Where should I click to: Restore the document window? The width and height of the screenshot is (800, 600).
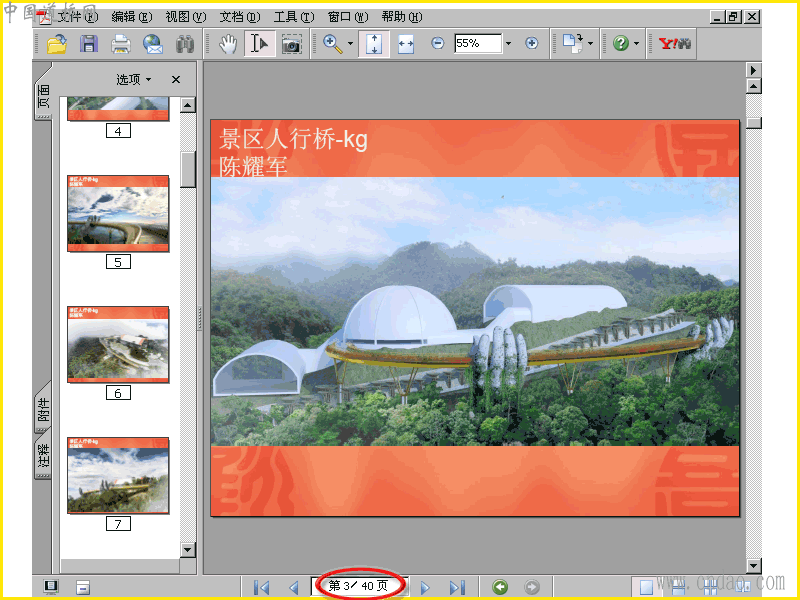pos(734,17)
